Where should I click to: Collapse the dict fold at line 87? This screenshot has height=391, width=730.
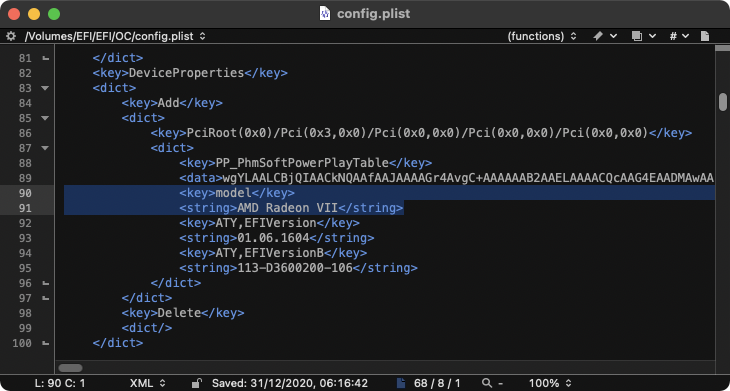(x=45, y=148)
